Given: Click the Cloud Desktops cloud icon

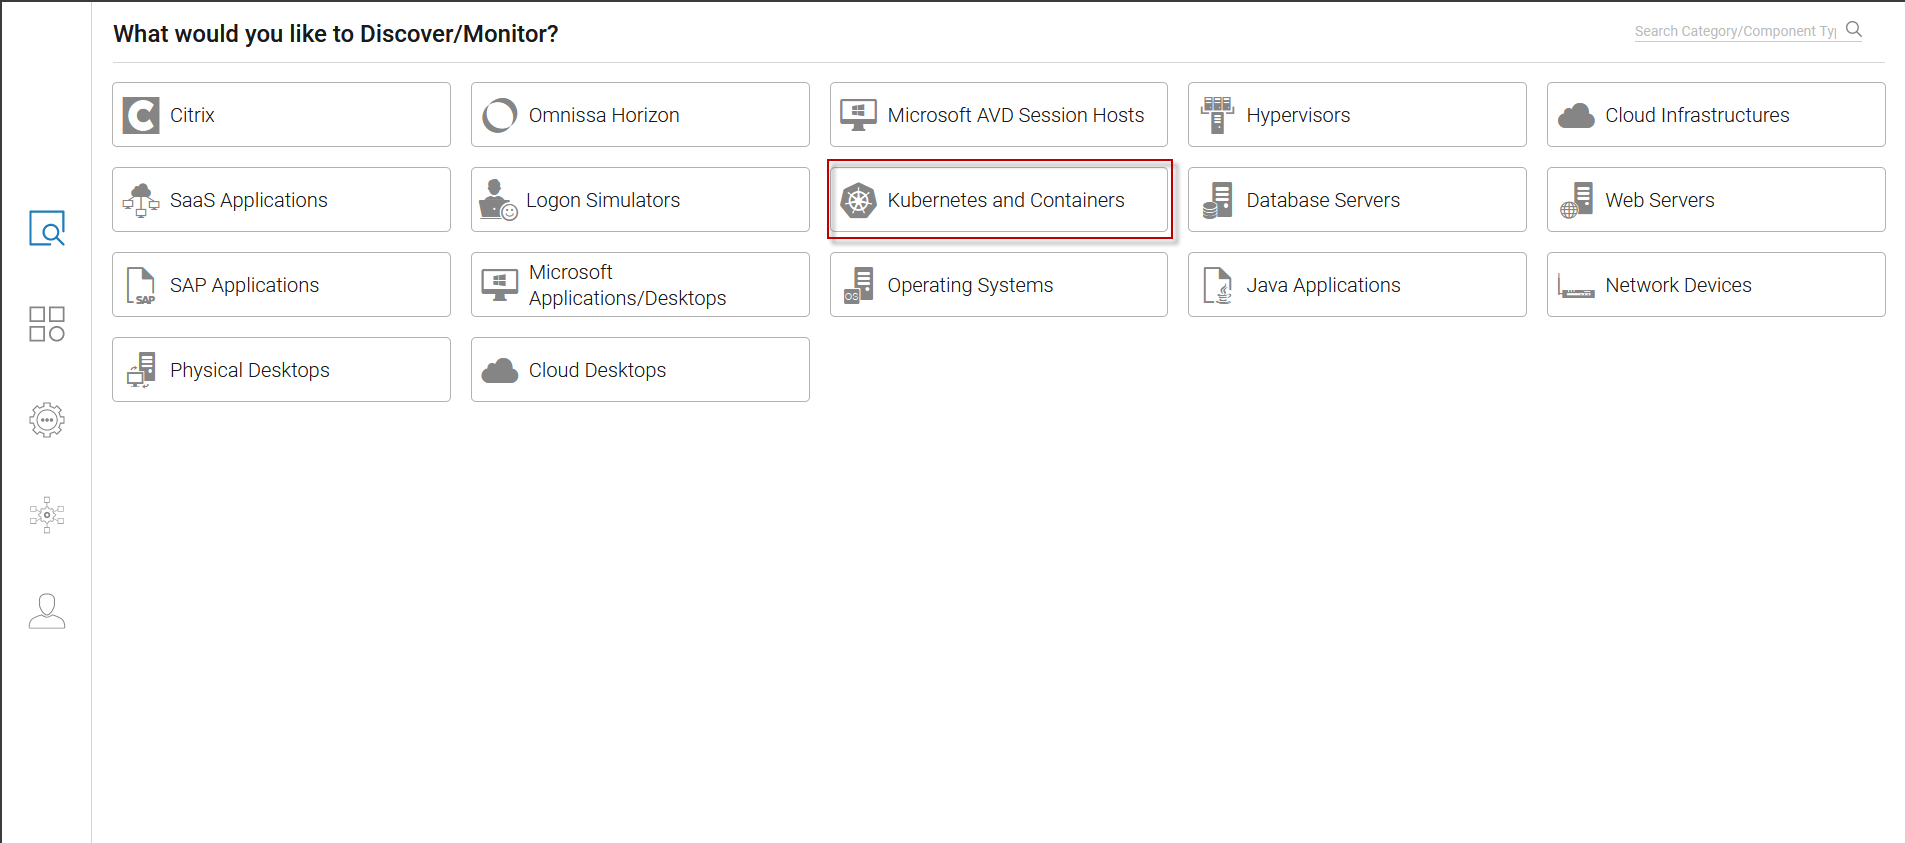Looking at the screenshot, I should 500,371.
